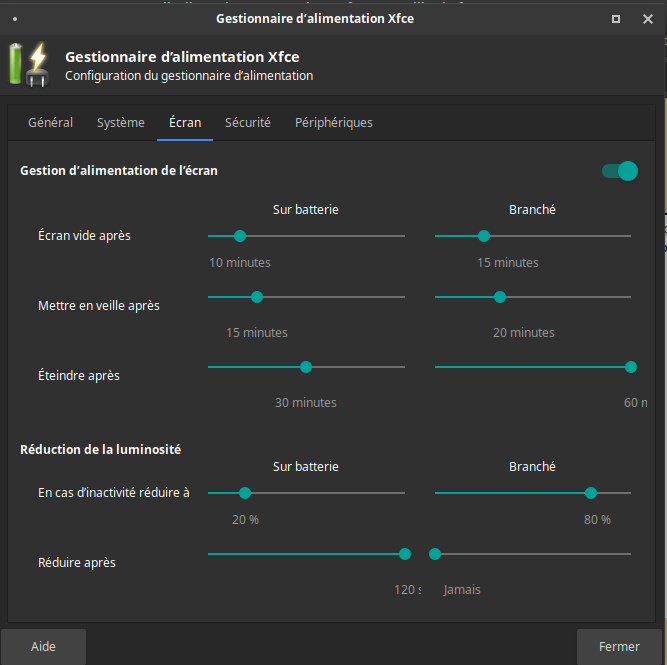
Task: Click the 'Mettre en veille après' label
Action: coord(99,305)
